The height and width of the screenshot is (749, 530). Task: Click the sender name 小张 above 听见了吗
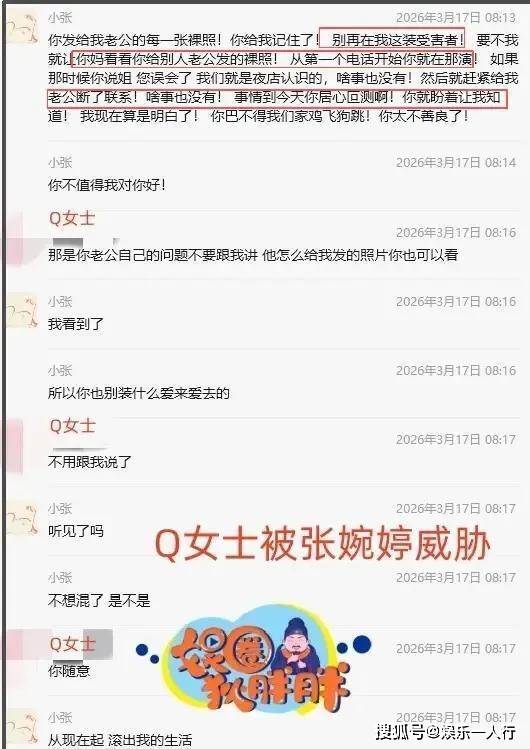pyautogui.click(x=60, y=508)
